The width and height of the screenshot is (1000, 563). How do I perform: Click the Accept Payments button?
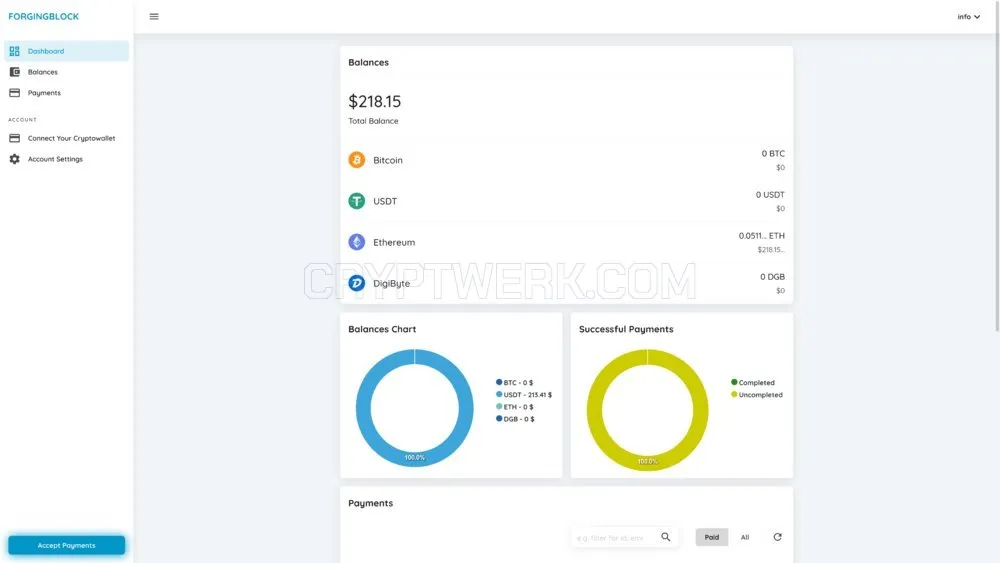coord(66,545)
